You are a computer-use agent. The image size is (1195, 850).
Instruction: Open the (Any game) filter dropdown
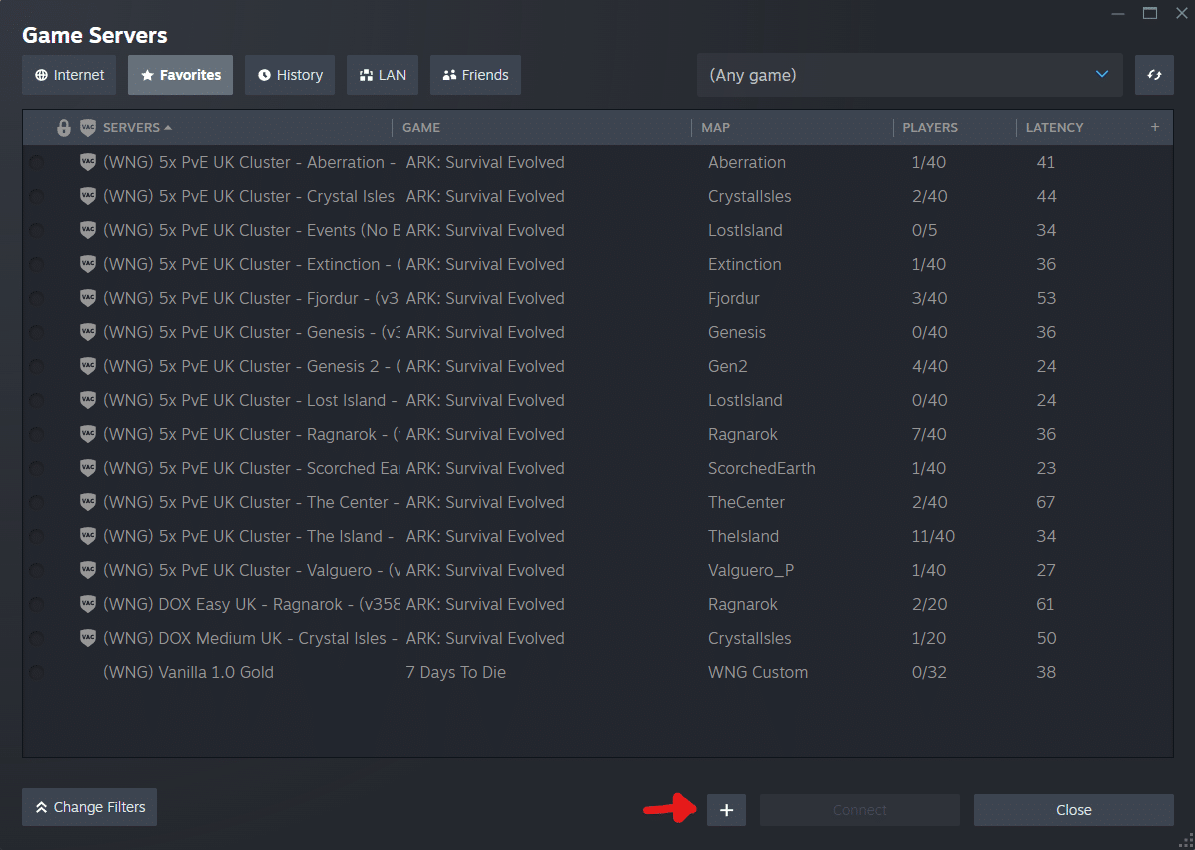point(909,75)
